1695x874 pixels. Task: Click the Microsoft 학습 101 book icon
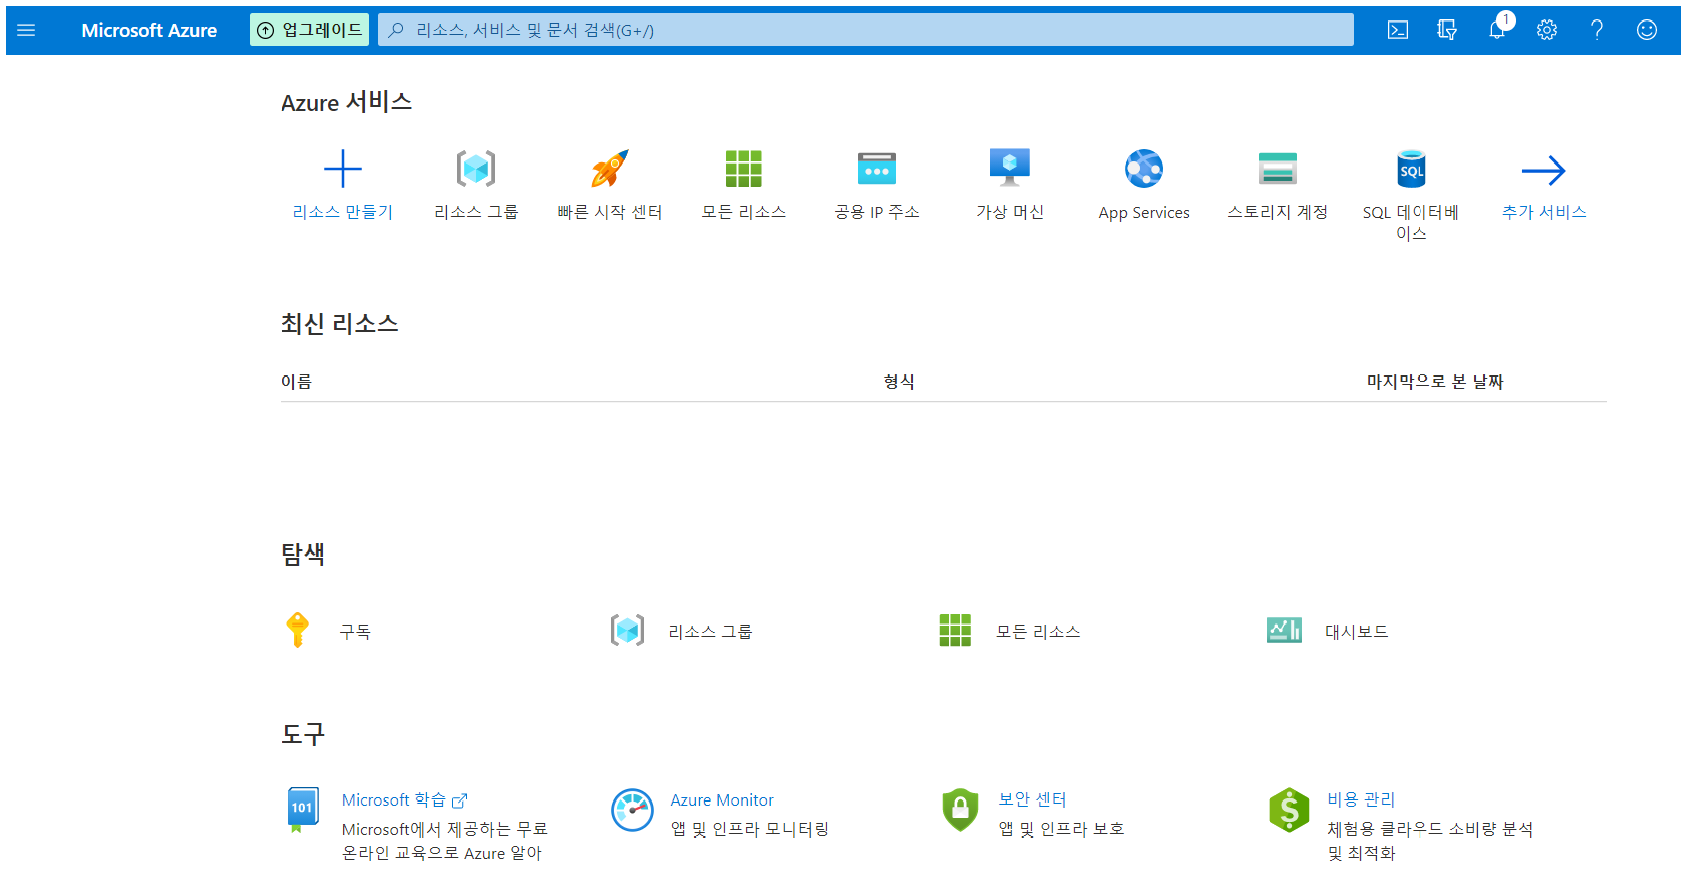click(303, 809)
